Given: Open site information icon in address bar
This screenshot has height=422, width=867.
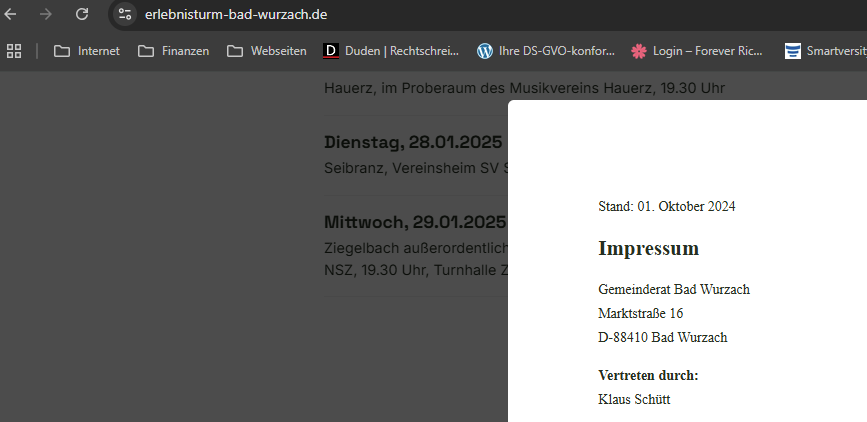Looking at the screenshot, I should pos(124,14).
